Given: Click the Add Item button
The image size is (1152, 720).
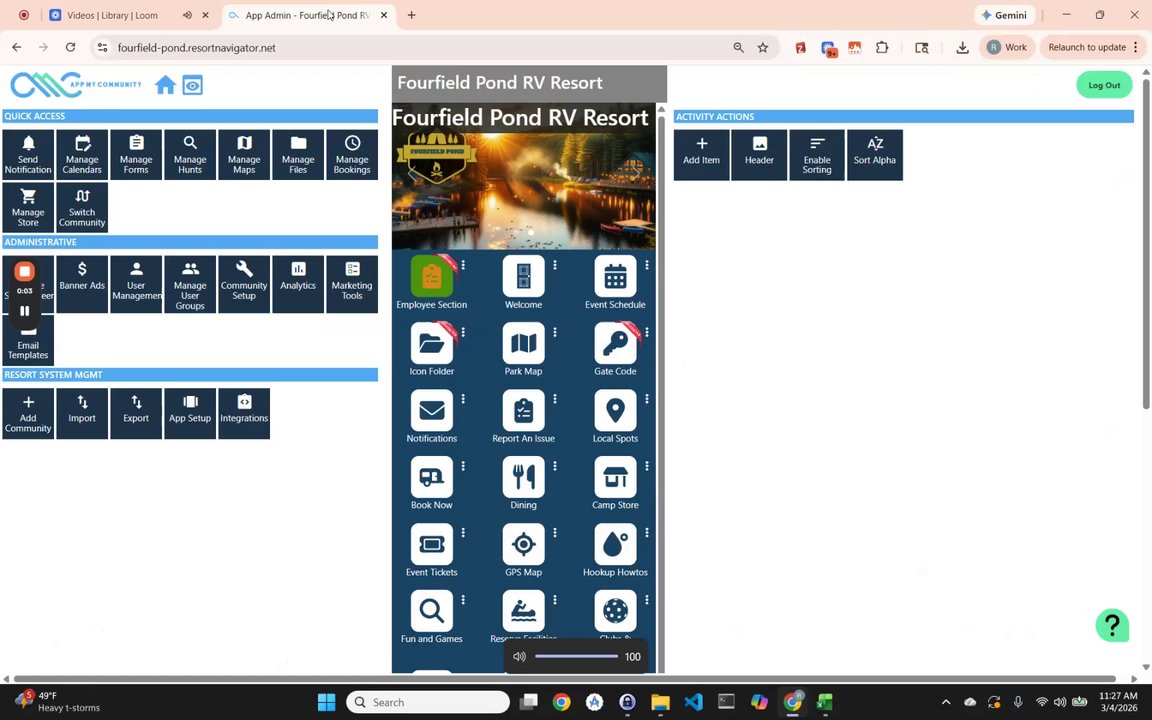Looking at the screenshot, I should (702, 155).
